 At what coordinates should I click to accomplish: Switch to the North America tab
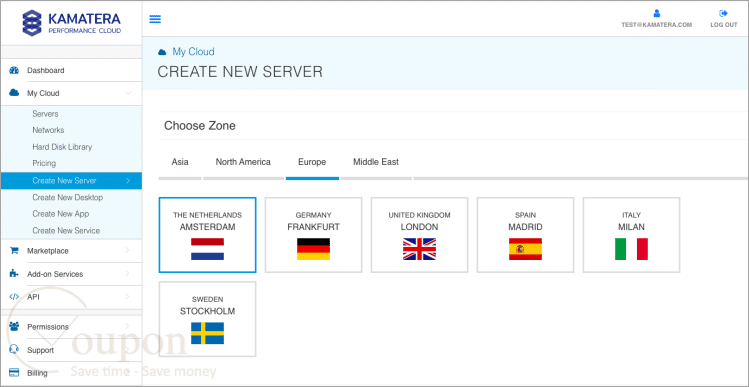tap(243, 162)
